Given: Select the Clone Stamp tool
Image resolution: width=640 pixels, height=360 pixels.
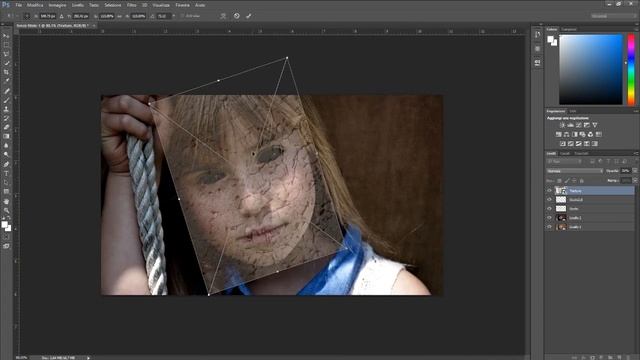Looking at the screenshot, I should coord(6,109).
